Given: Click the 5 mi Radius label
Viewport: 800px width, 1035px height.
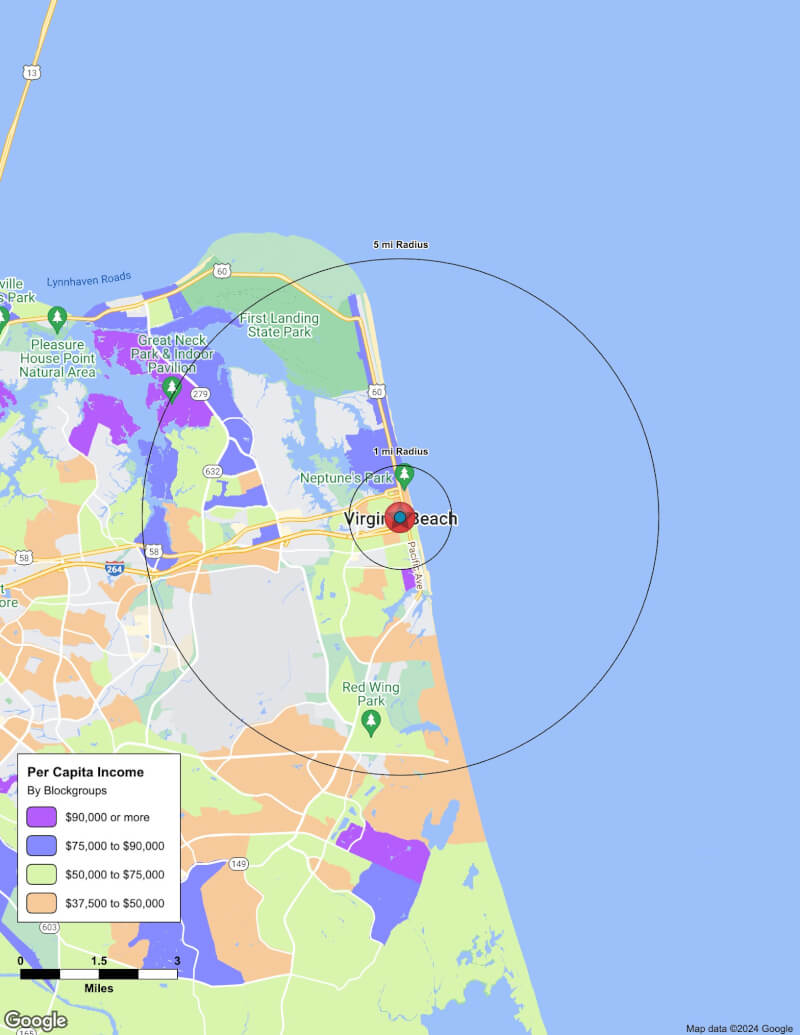Looking at the screenshot, I should pos(400,243).
